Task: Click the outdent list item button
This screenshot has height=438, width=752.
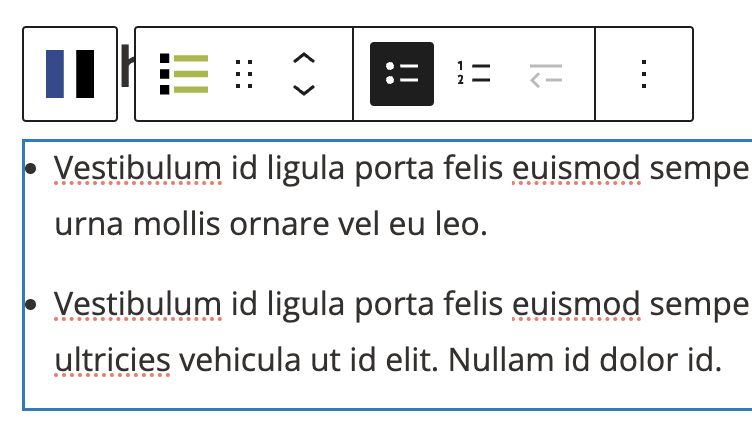Action: (x=546, y=74)
